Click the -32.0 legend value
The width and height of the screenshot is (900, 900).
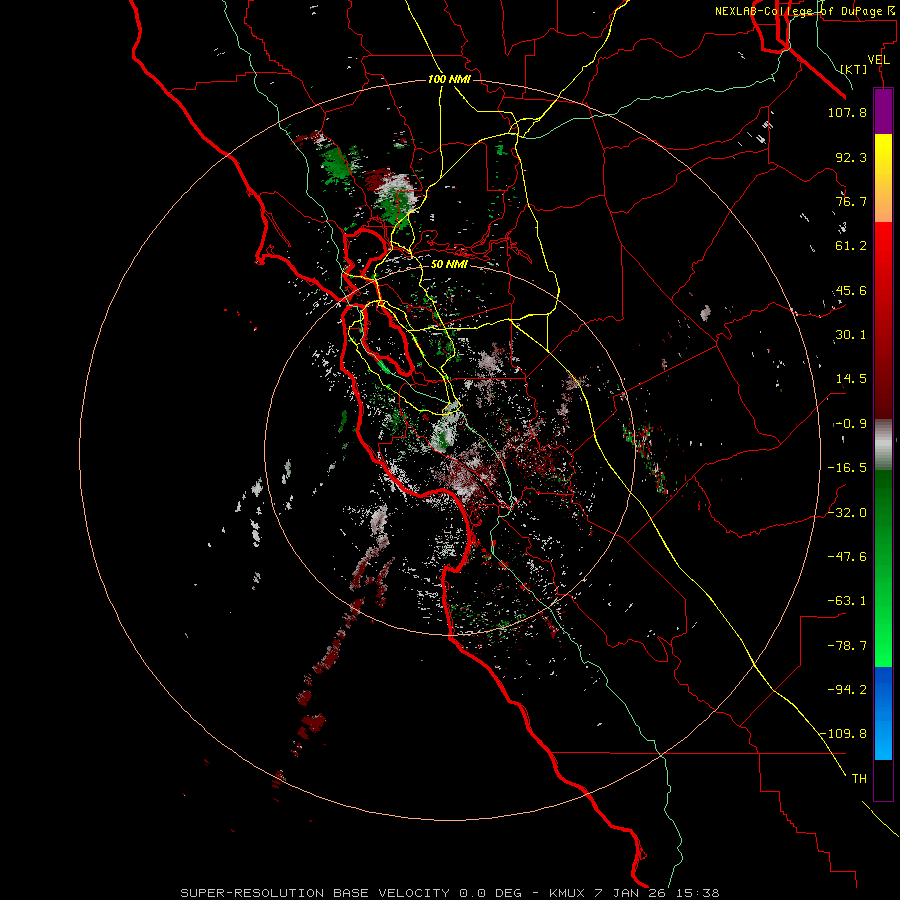(x=847, y=513)
